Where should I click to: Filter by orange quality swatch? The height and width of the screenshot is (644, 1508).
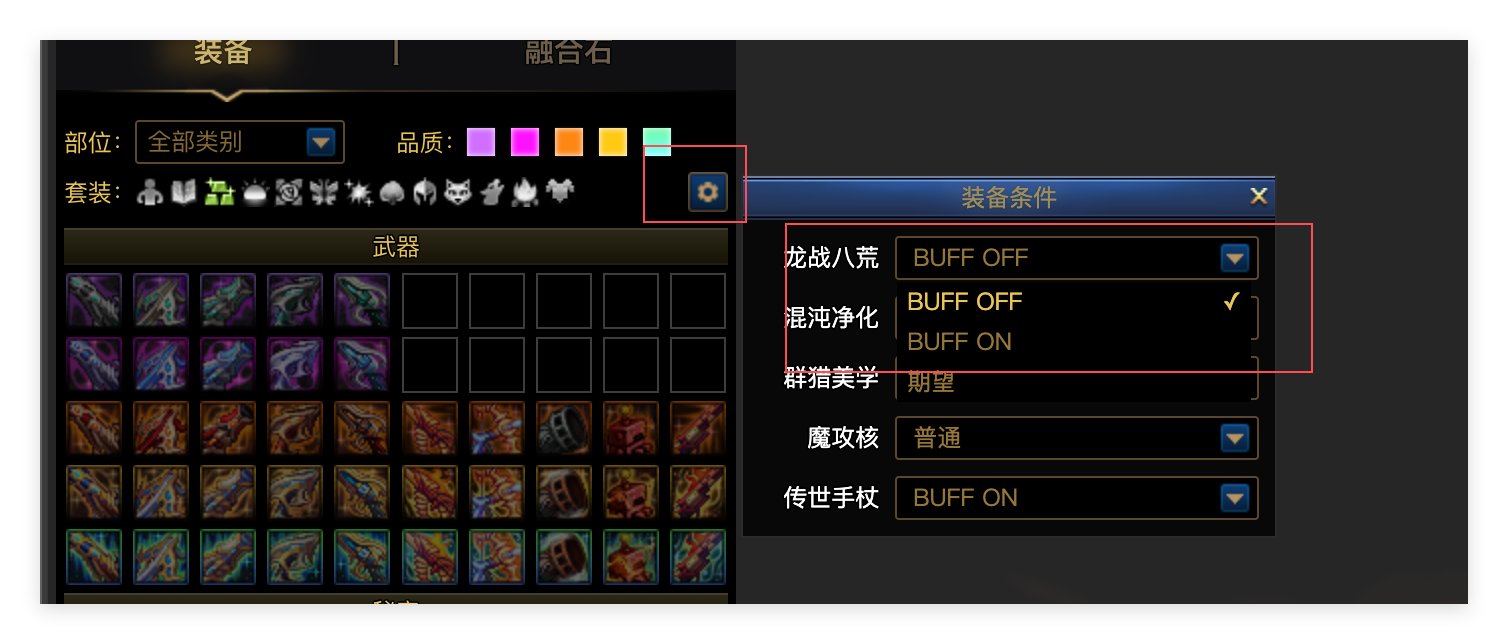(x=569, y=142)
